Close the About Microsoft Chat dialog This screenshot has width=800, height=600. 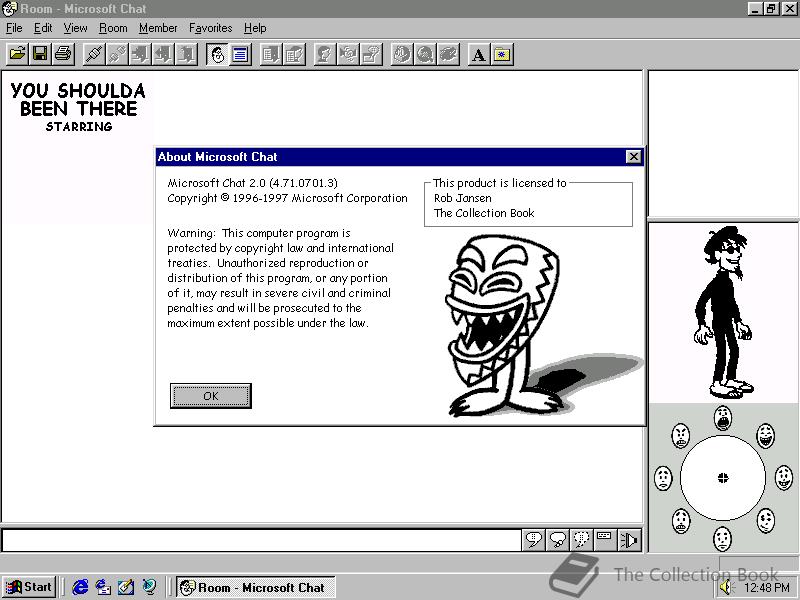point(633,157)
